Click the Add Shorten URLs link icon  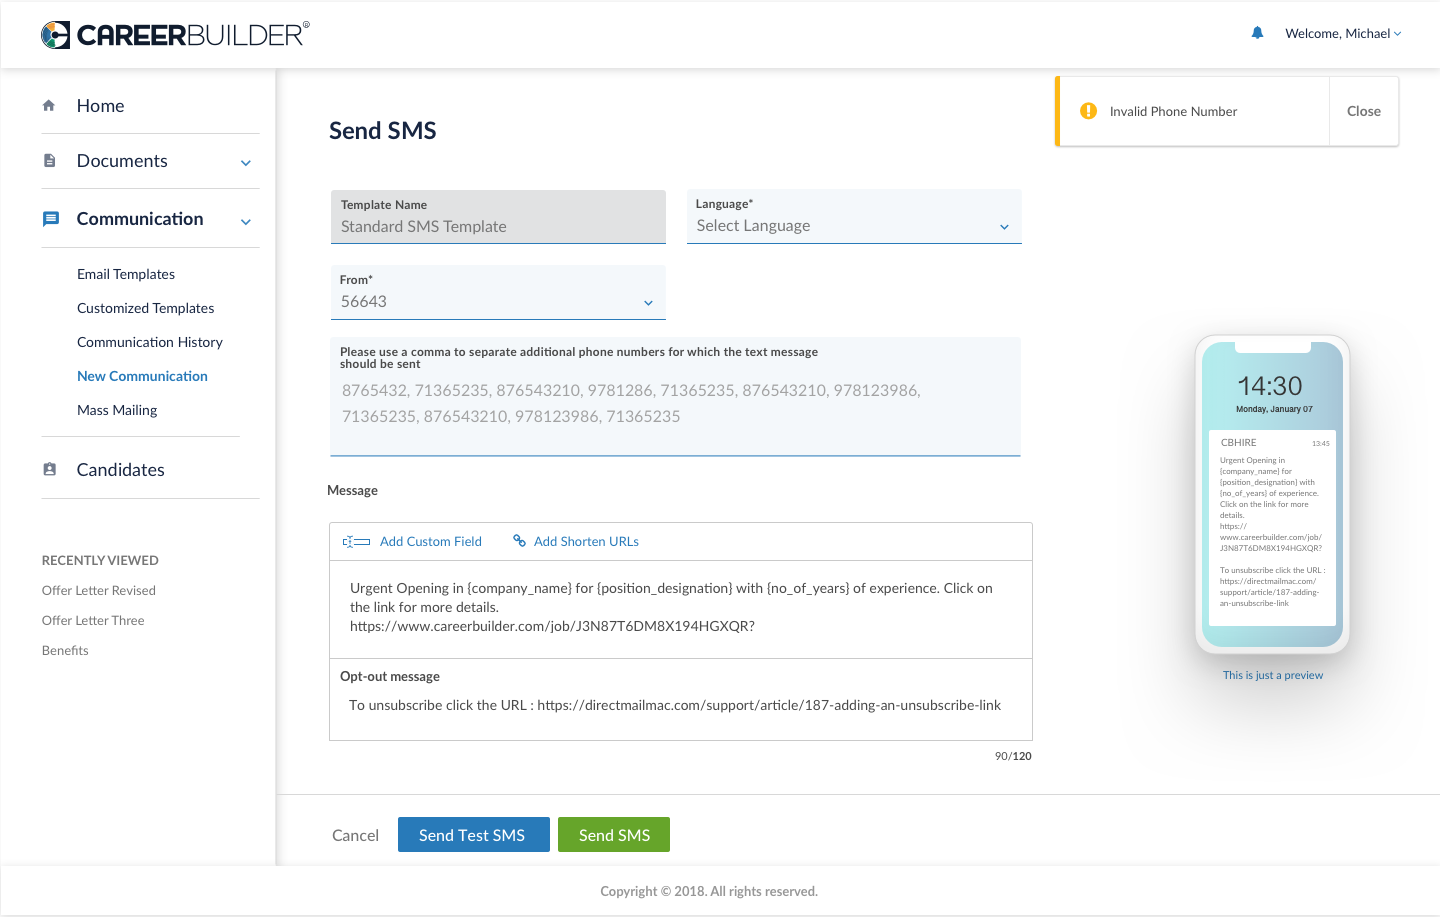(x=519, y=541)
